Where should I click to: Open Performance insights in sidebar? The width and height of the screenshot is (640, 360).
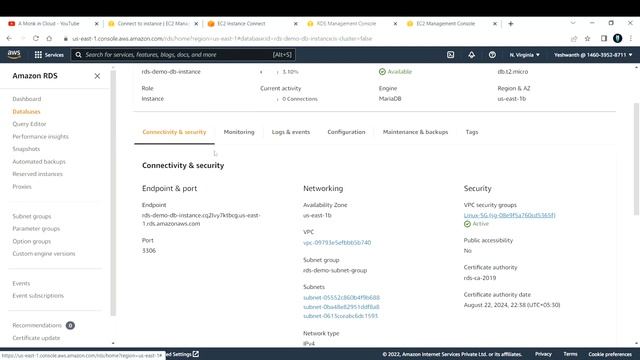[40, 136]
